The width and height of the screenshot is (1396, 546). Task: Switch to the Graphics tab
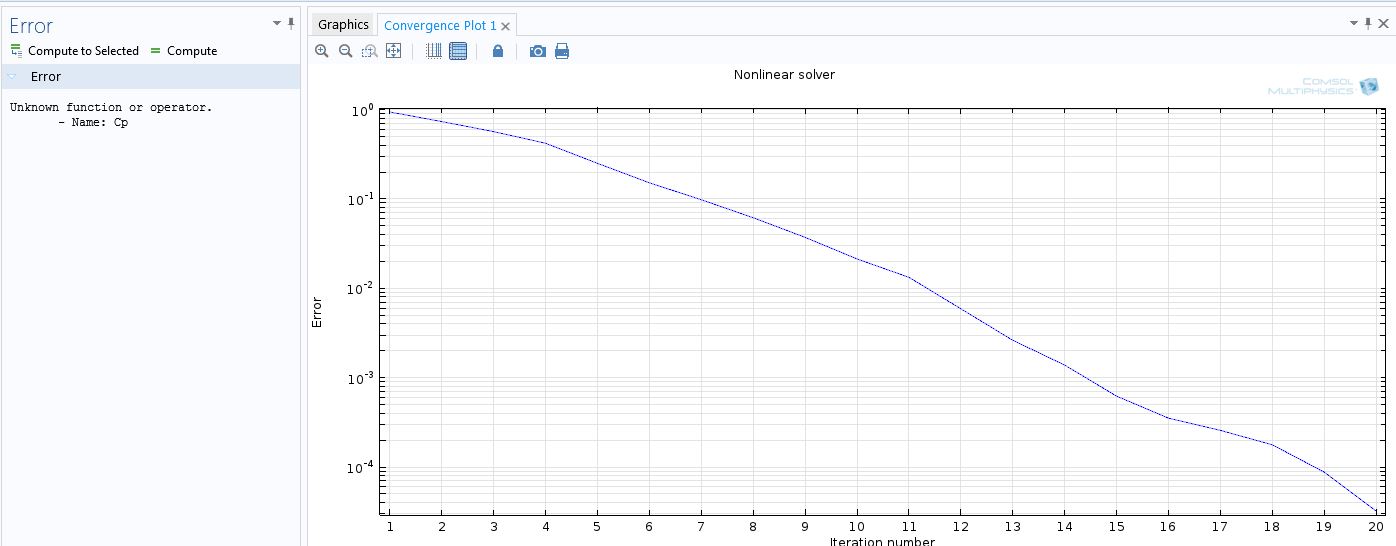point(343,25)
